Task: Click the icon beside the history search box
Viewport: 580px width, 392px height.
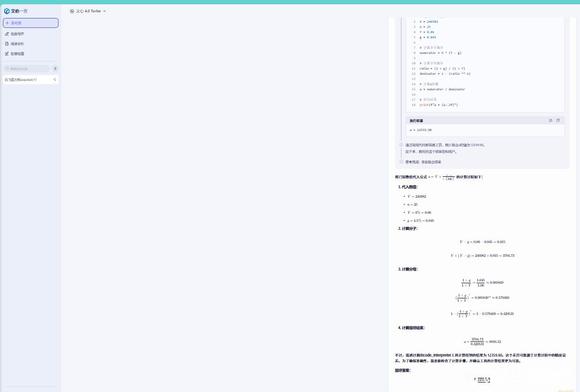Action: pyautogui.click(x=55, y=68)
